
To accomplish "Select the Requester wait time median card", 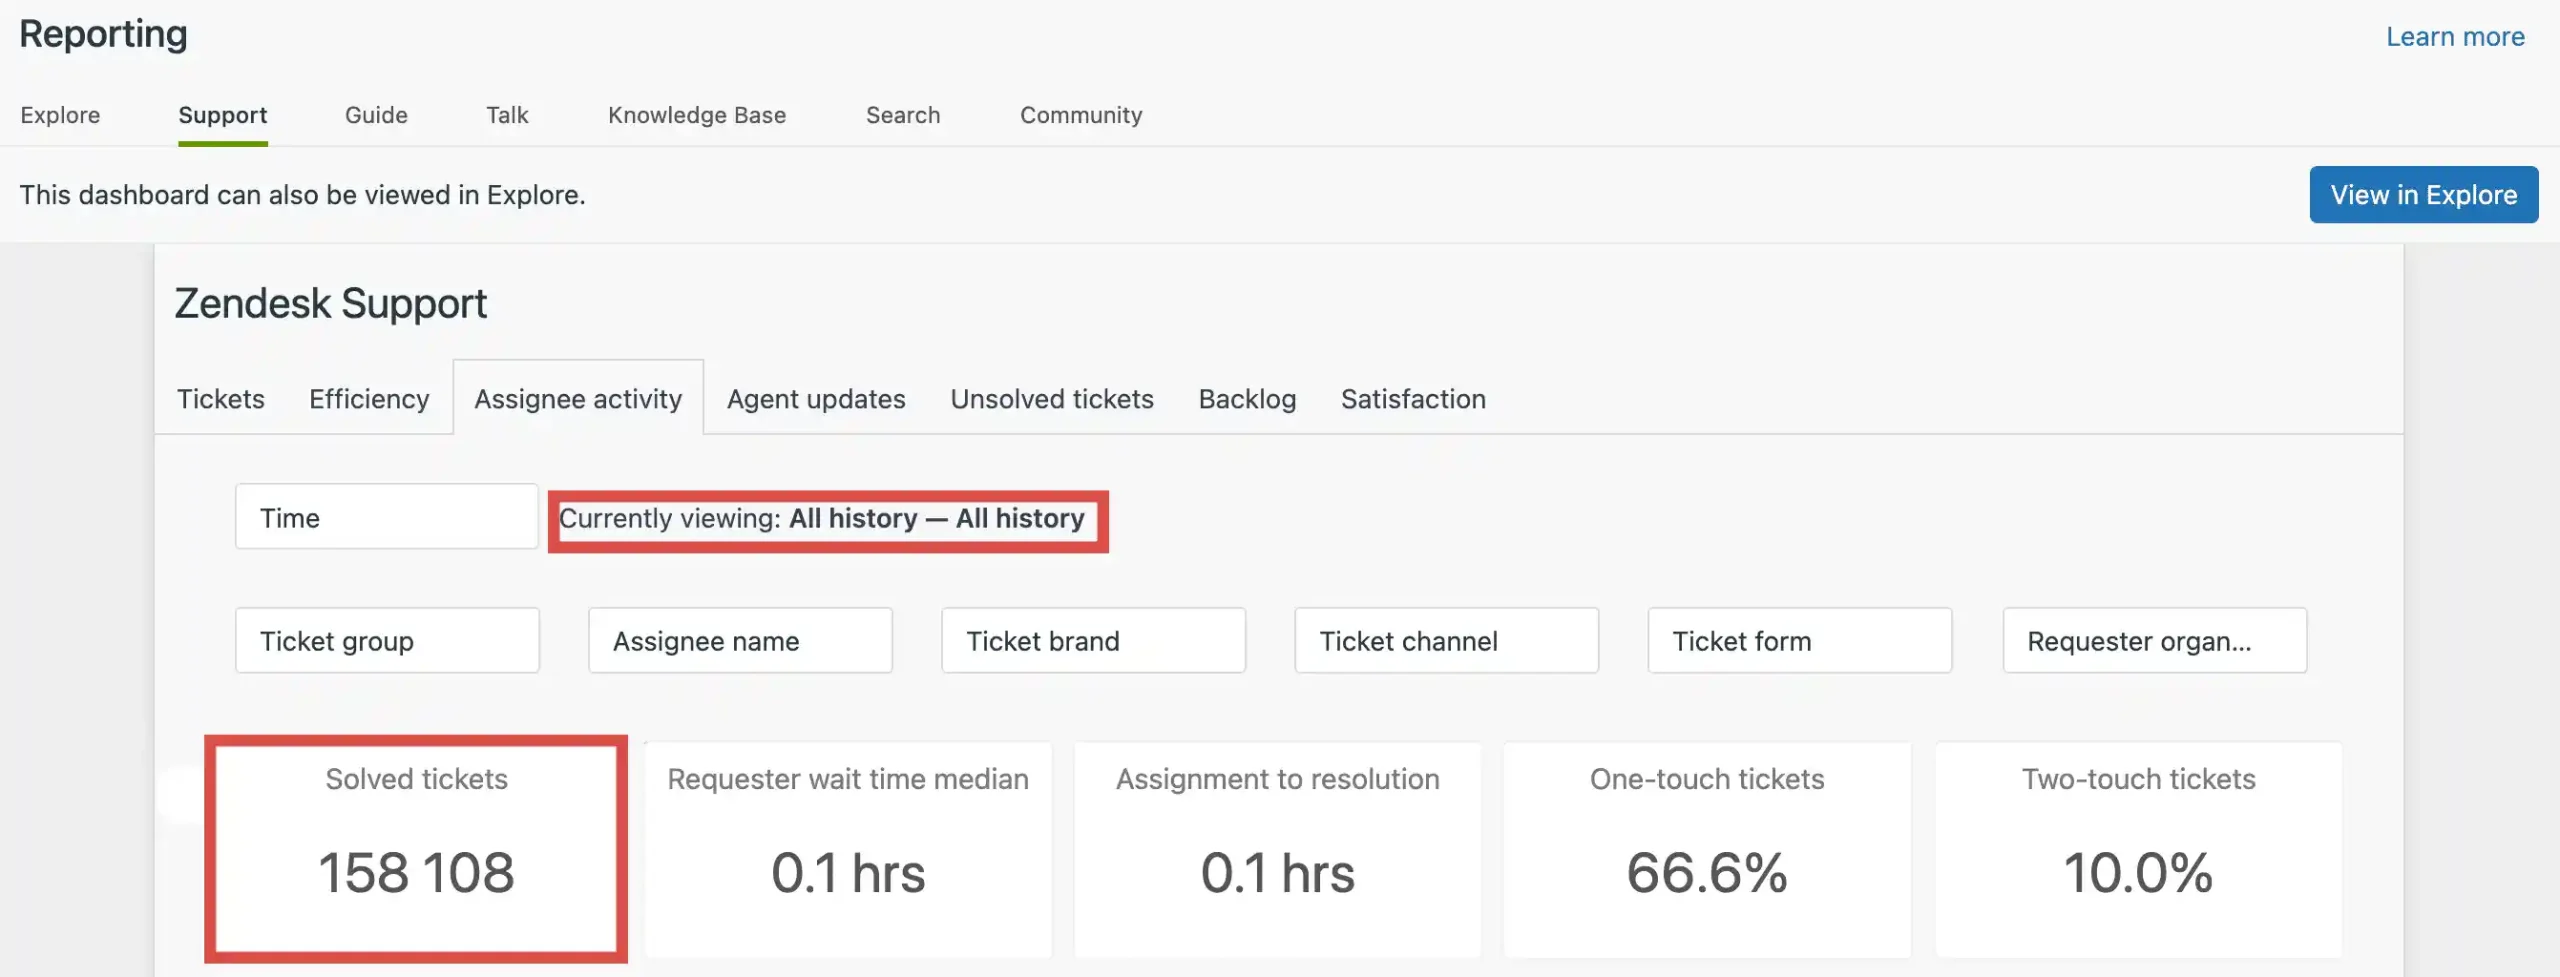I will click(848, 849).
